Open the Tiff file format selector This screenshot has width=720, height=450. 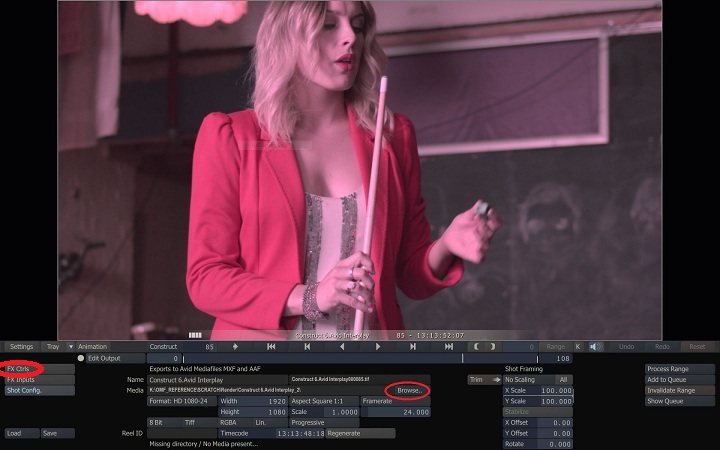pos(200,422)
